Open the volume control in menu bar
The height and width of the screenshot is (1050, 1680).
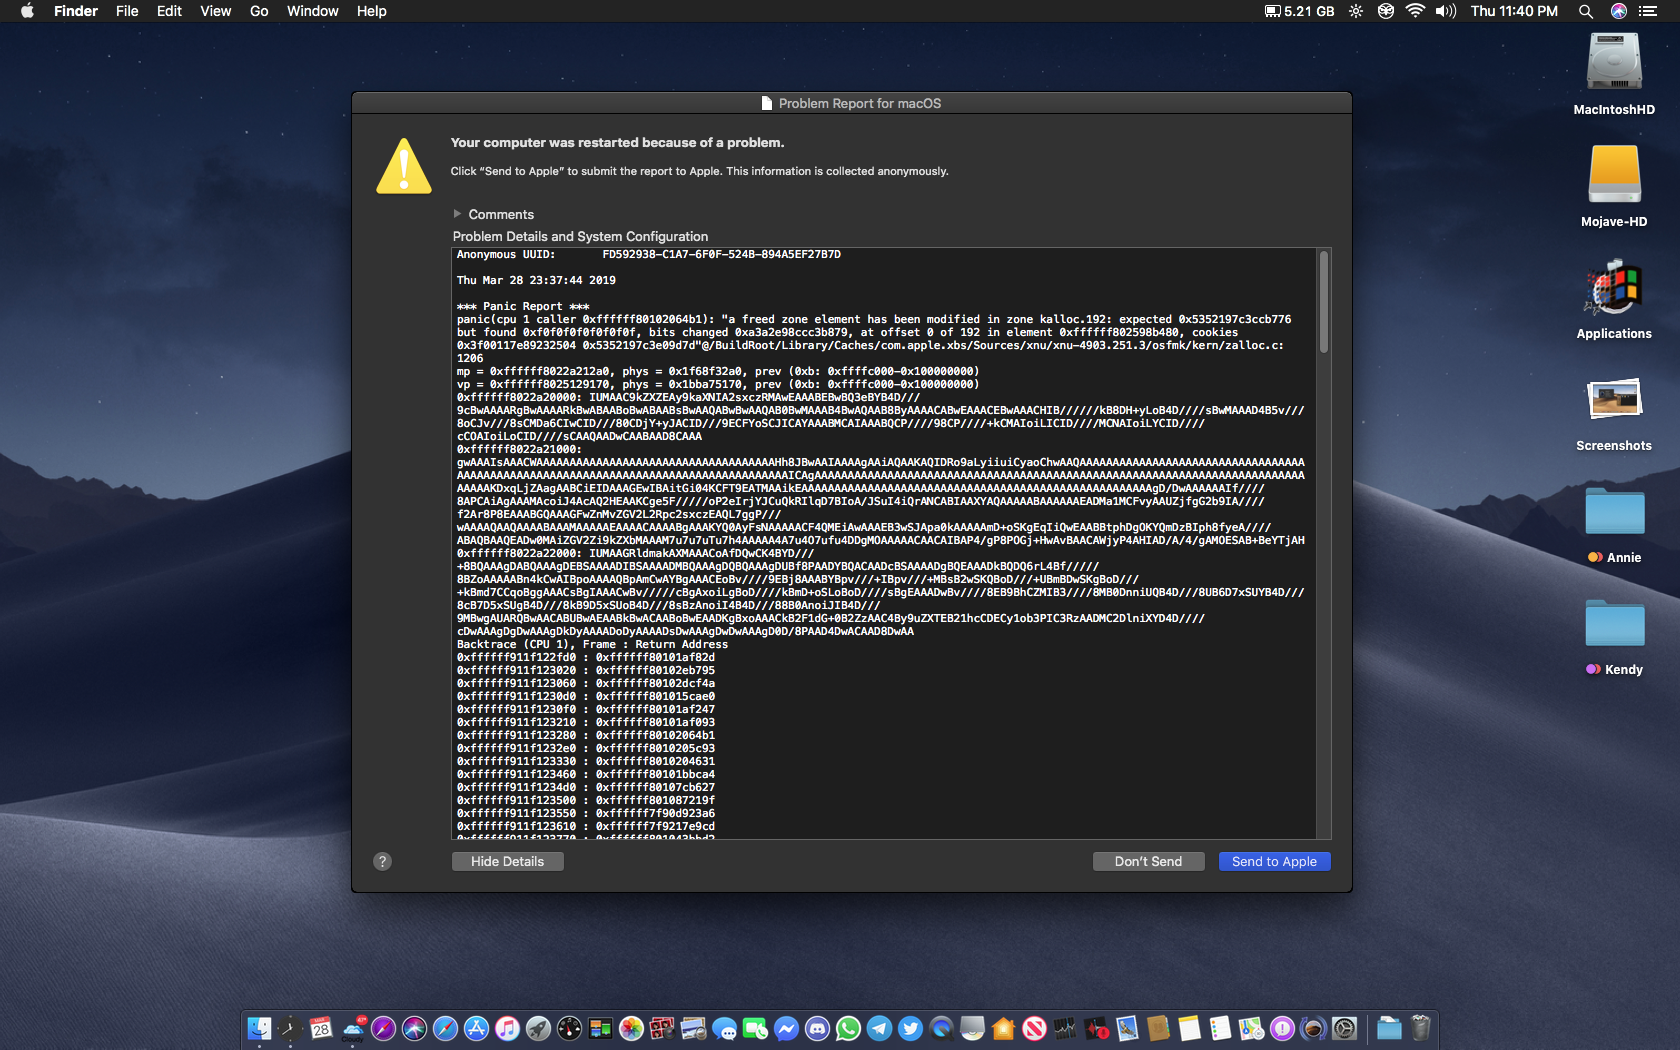click(1446, 11)
